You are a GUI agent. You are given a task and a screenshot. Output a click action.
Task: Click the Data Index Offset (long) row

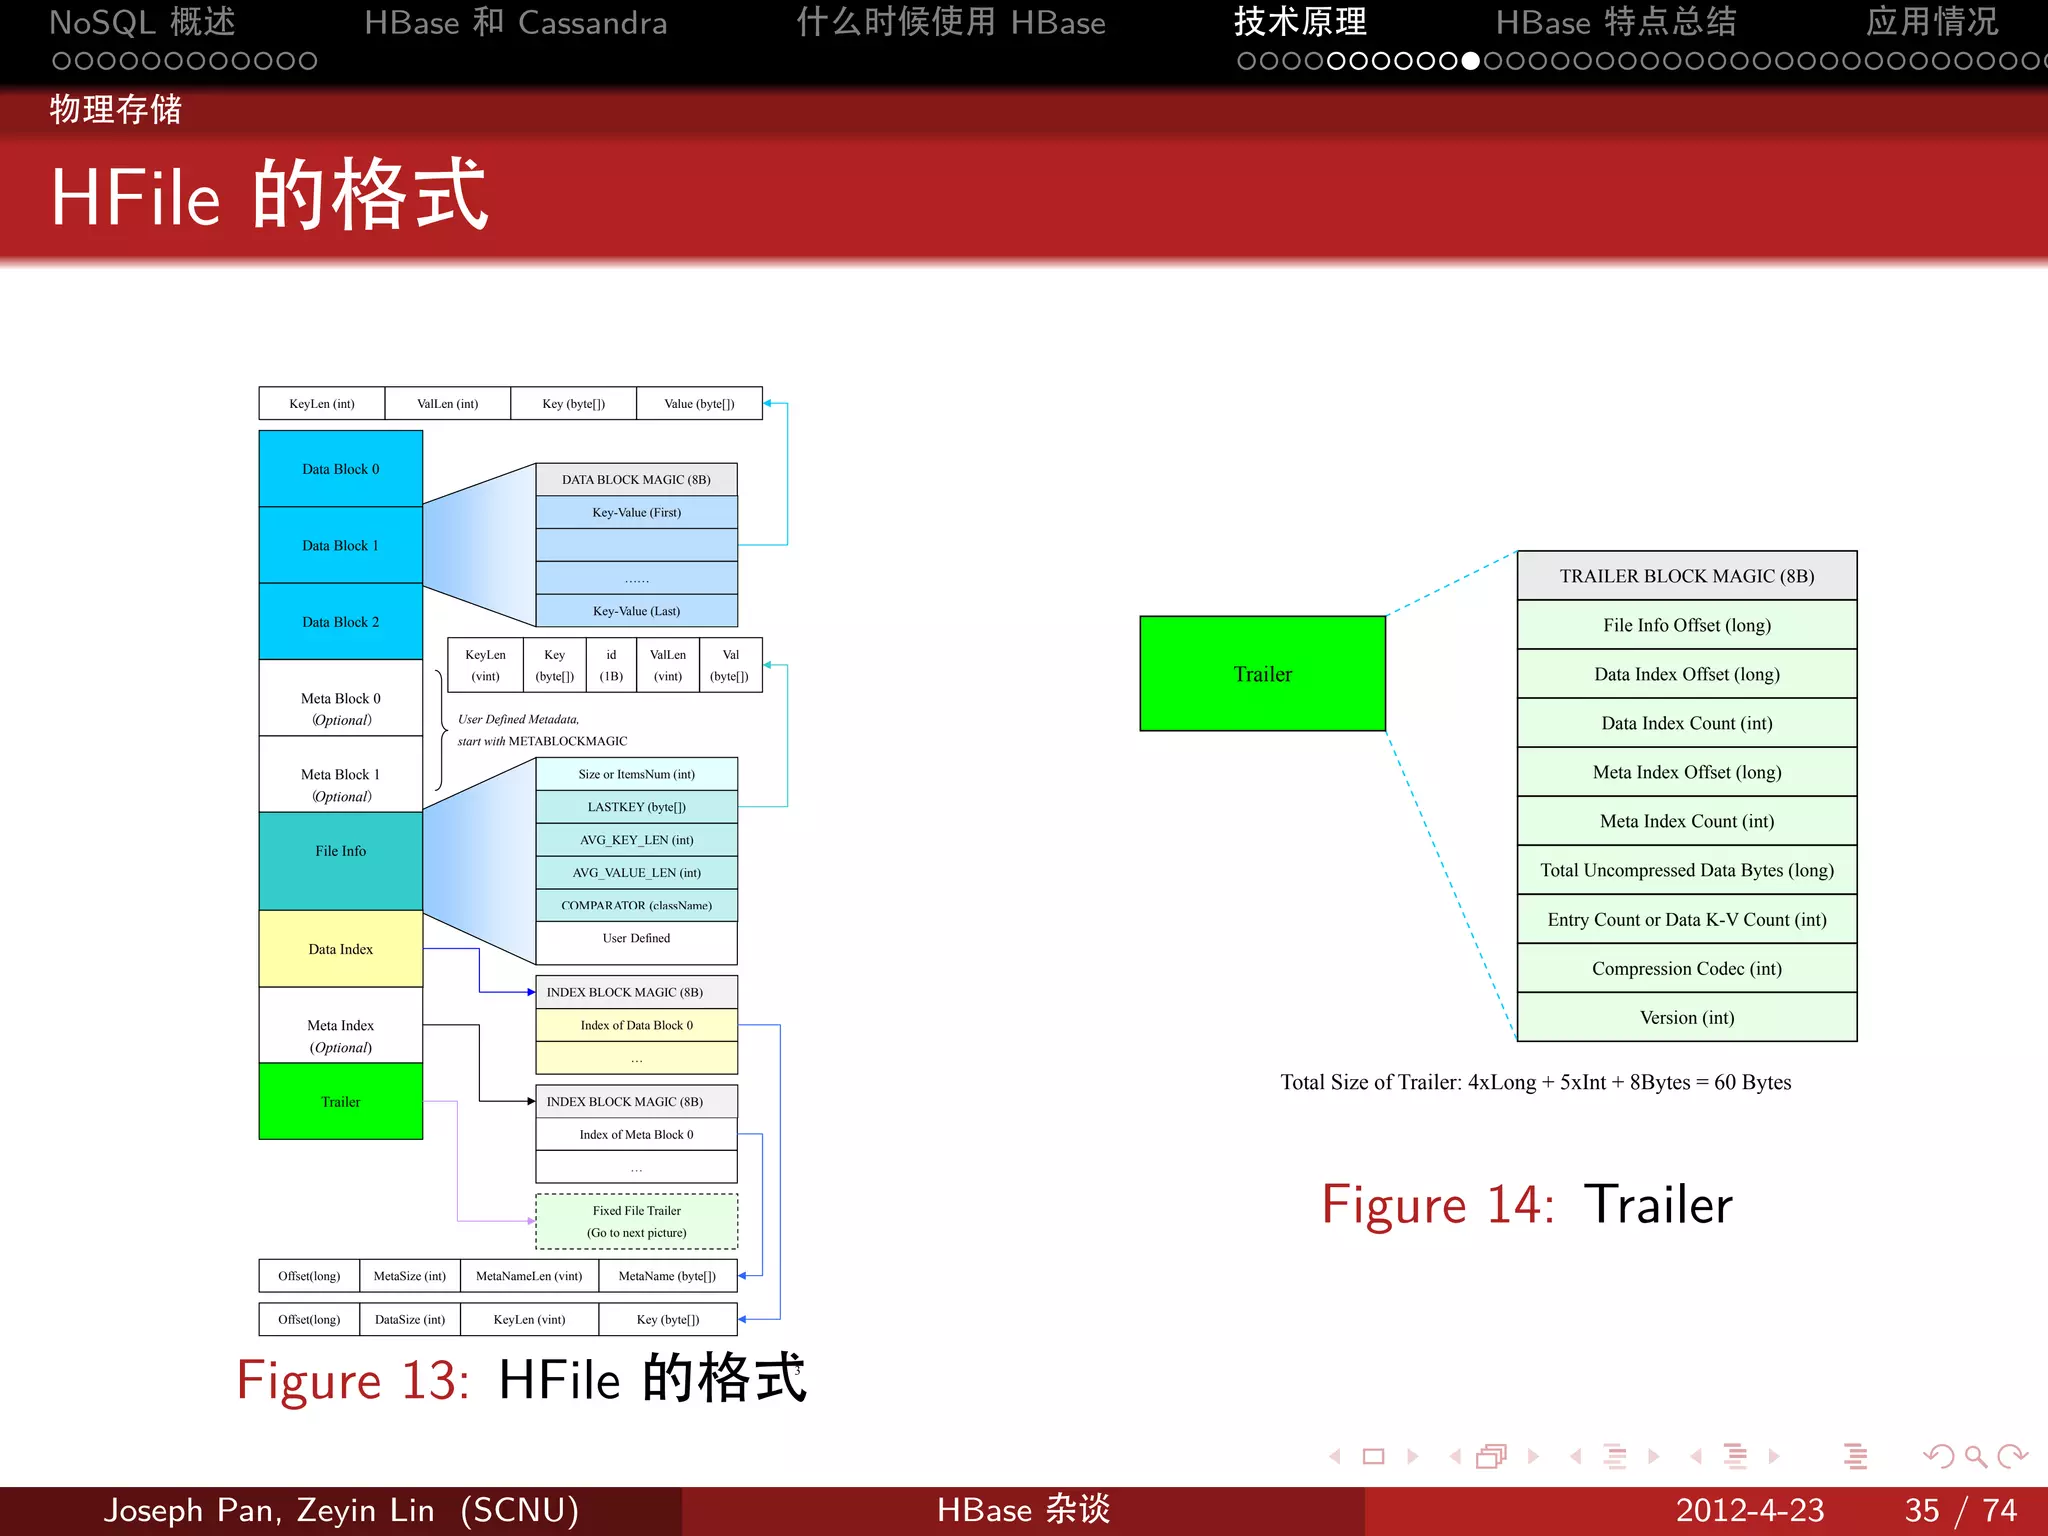1687,674
